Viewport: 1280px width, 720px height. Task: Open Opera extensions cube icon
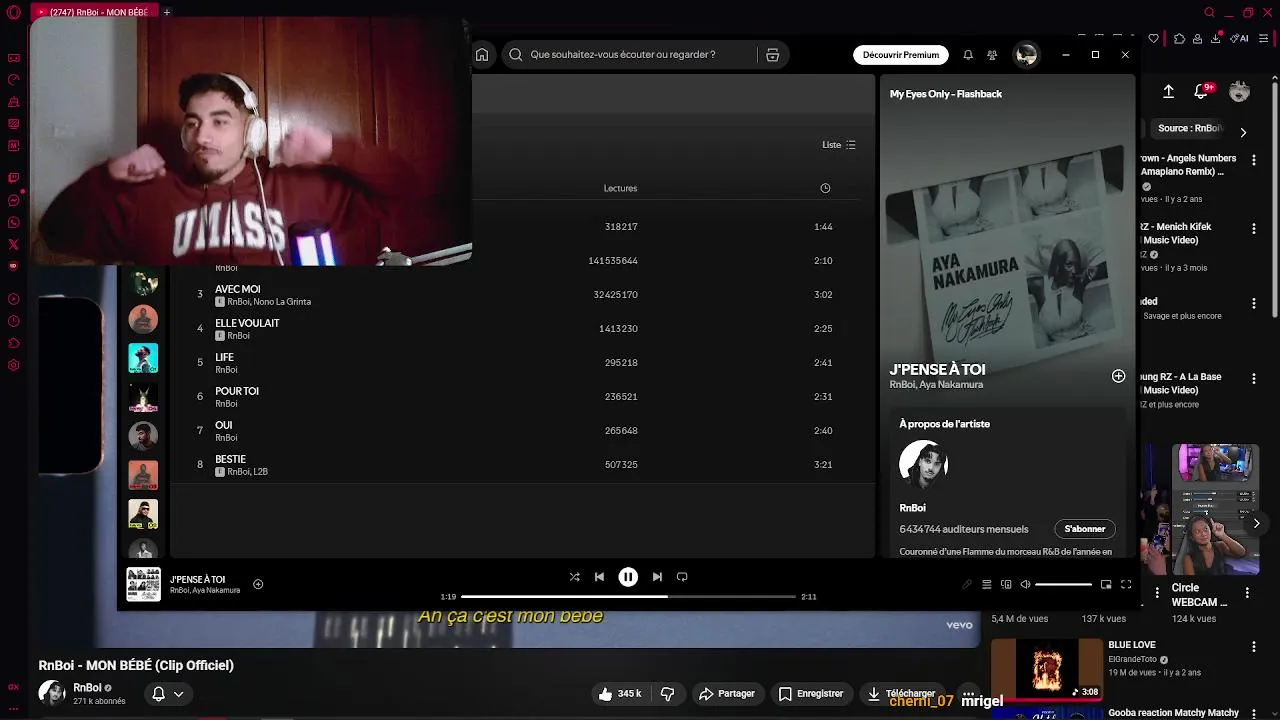[1179, 39]
